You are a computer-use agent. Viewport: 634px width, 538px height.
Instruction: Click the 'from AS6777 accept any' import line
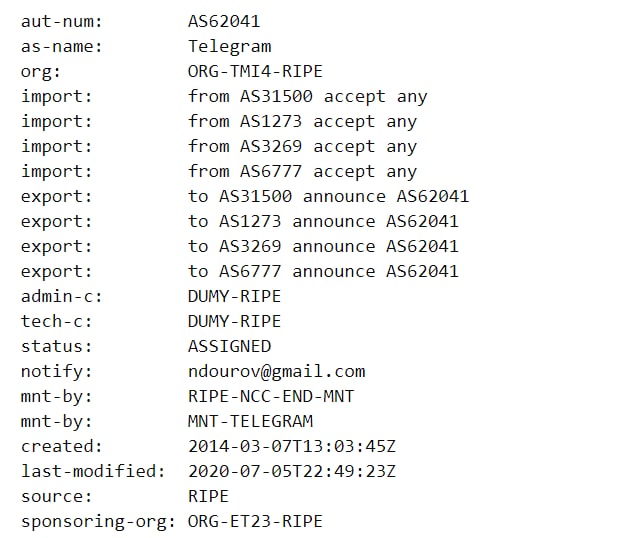coord(302,171)
